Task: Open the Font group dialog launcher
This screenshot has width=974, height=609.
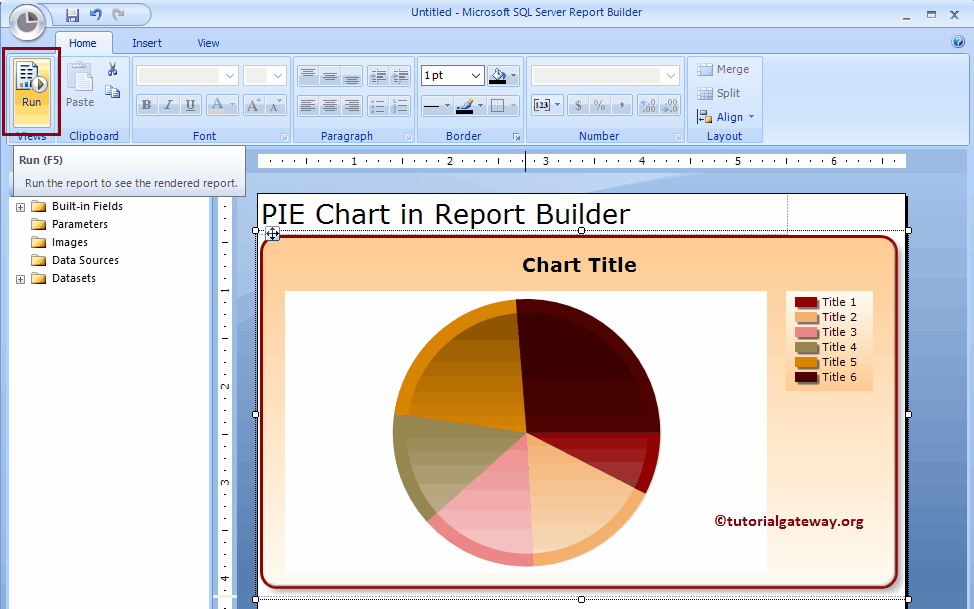Action: [284, 137]
